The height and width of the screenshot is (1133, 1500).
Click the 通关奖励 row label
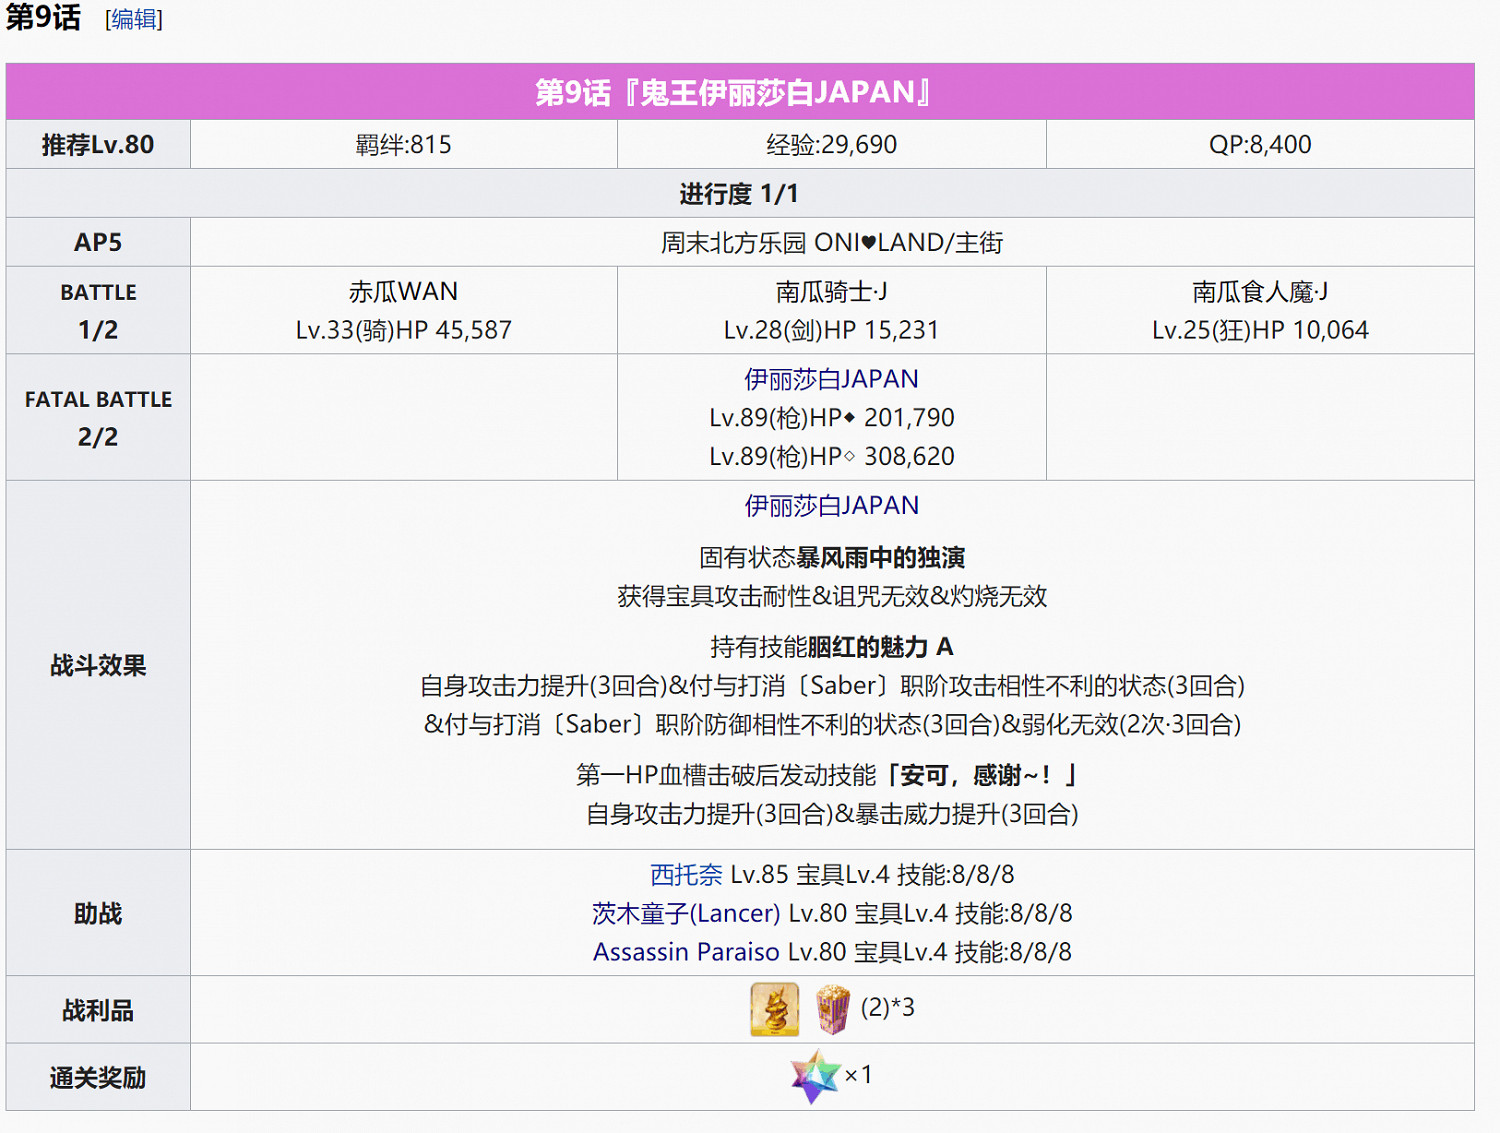pyautogui.click(x=97, y=1075)
